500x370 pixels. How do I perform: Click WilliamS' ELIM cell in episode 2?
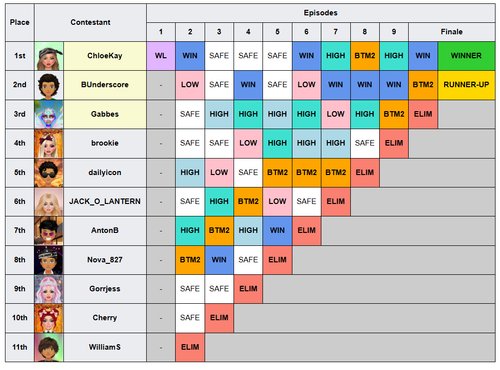190,347
